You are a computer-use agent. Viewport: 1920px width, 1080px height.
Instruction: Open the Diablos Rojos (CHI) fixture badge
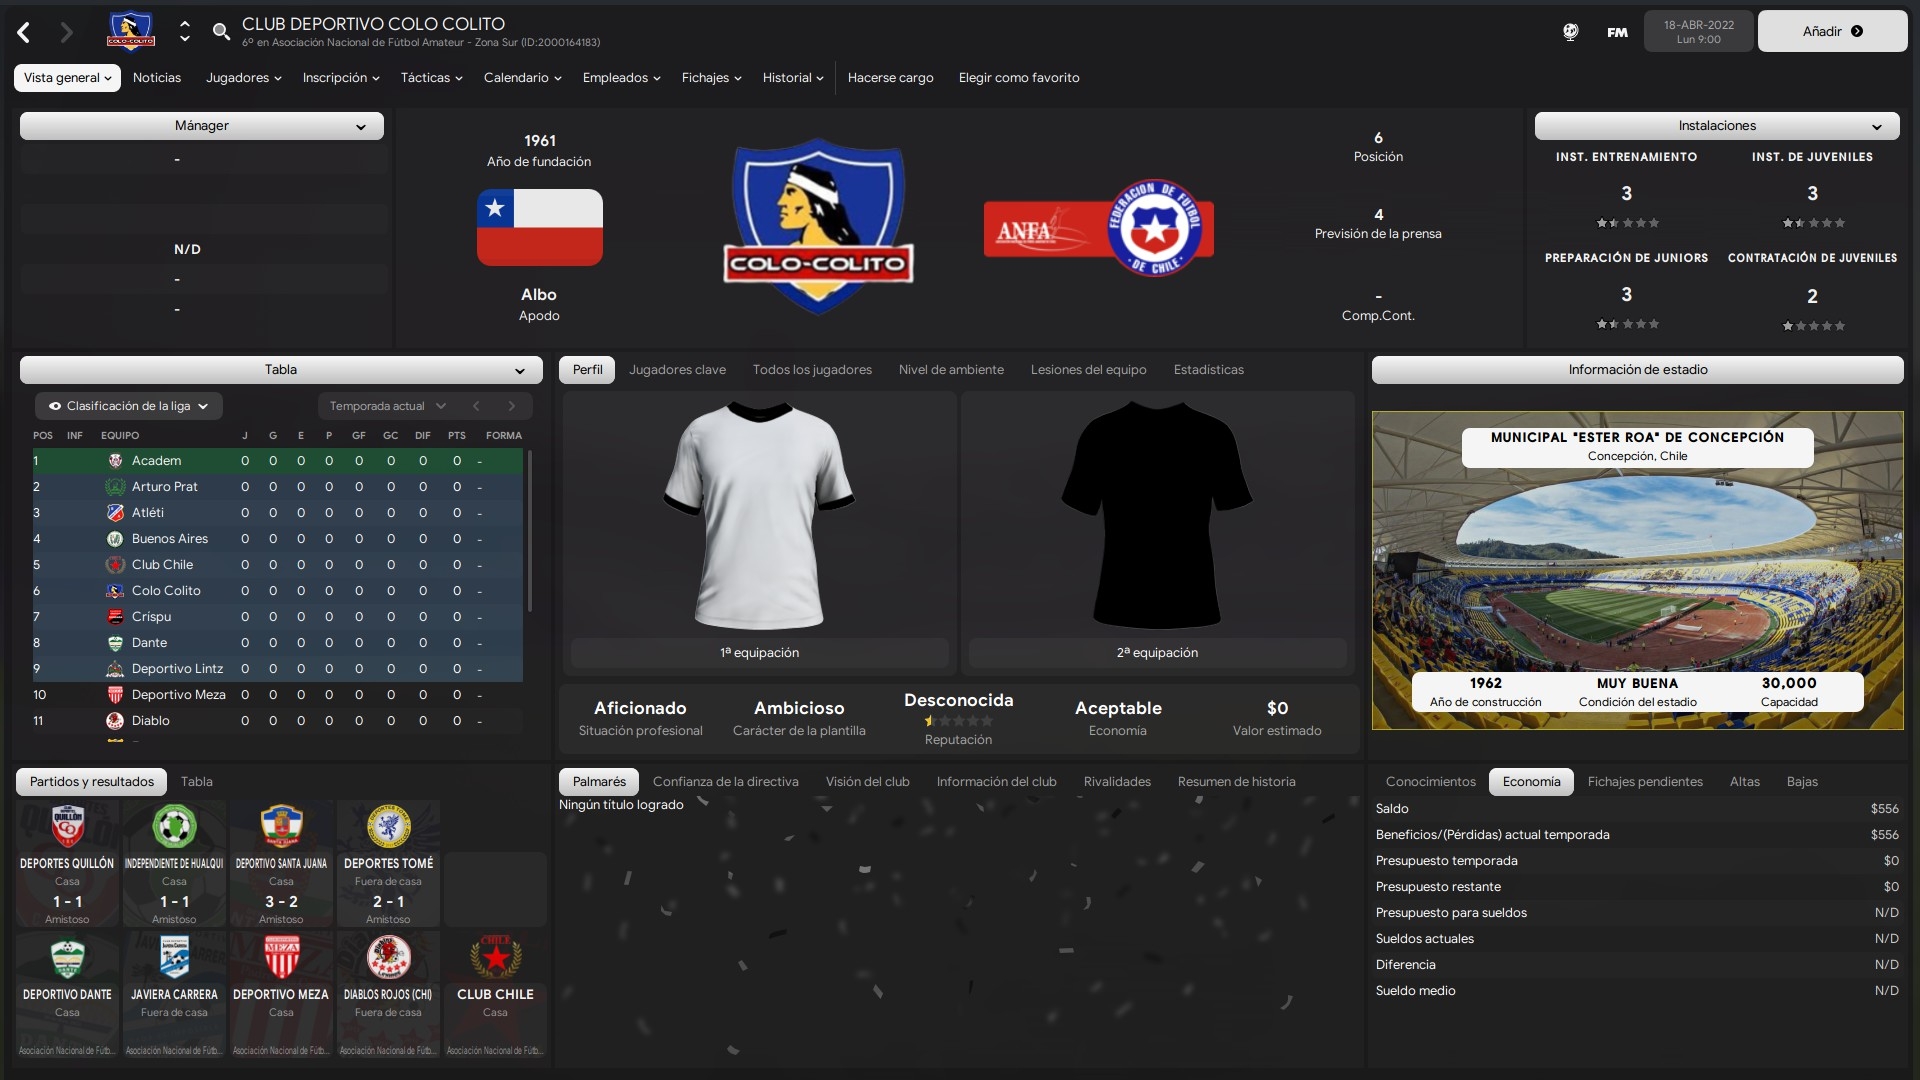pos(388,958)
